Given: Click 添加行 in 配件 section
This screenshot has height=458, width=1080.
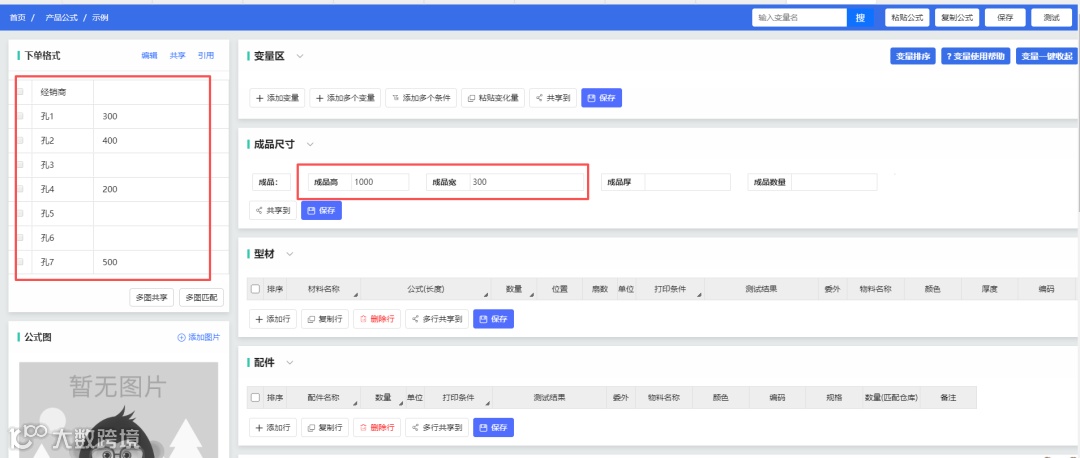Looking at the screenshot, I should [273, 427].
